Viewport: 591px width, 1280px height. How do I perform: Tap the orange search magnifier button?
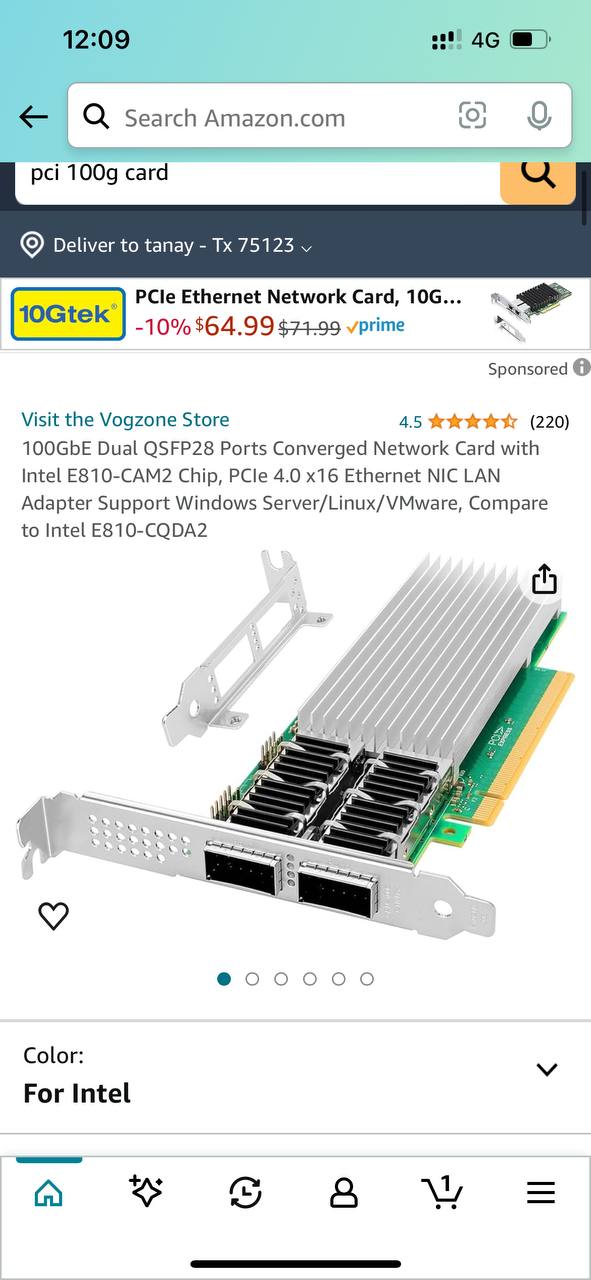tap(538, 175)
